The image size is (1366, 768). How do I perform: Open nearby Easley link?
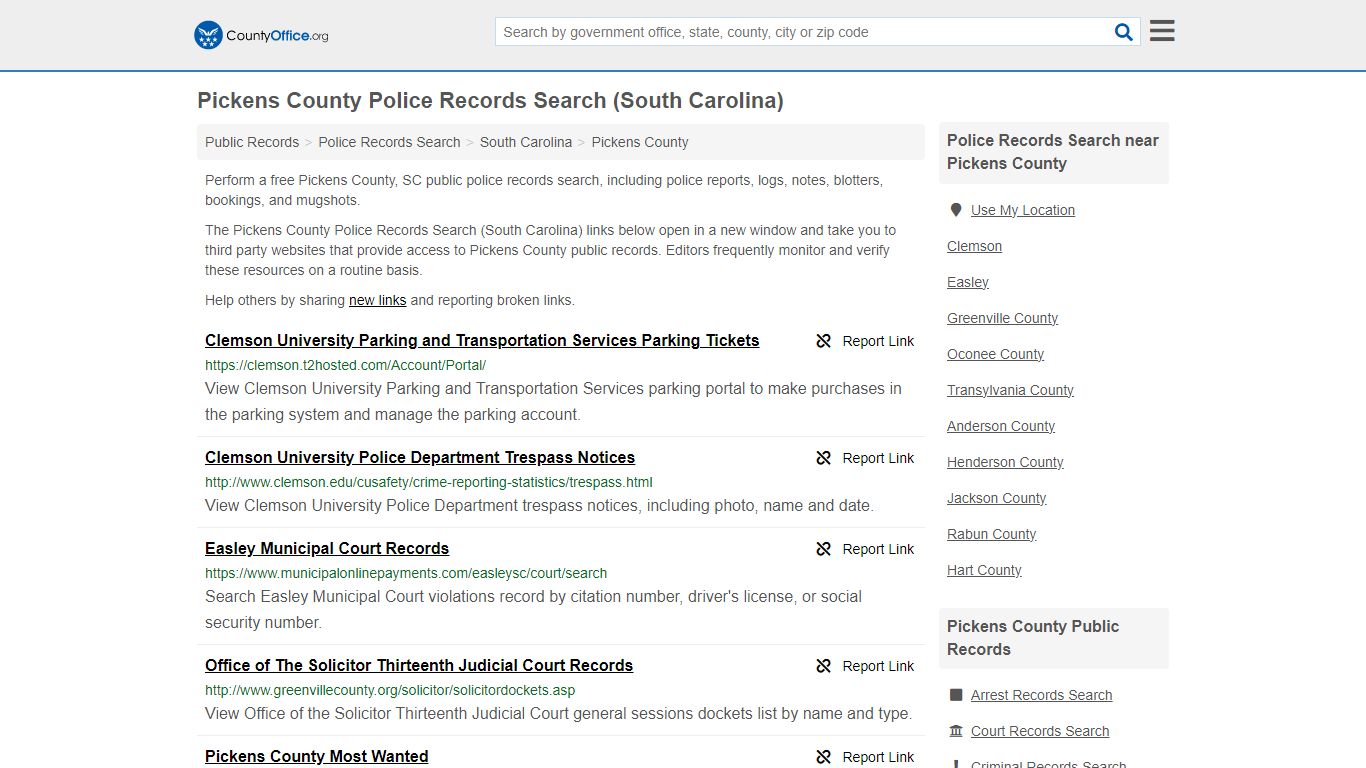pyautogui.click(x=968, y=282)
